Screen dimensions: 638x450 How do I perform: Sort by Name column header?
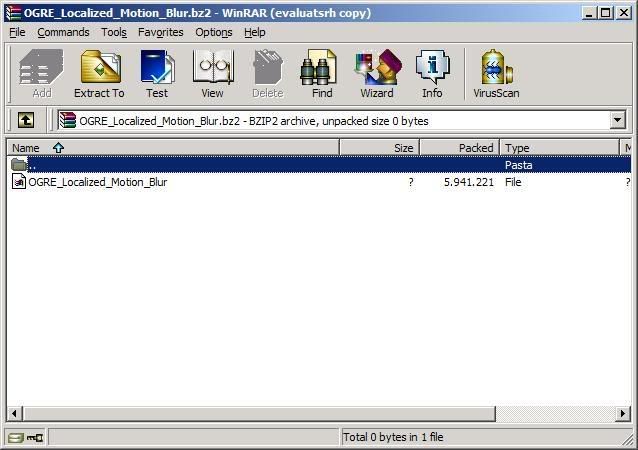[x=173, y=147]
